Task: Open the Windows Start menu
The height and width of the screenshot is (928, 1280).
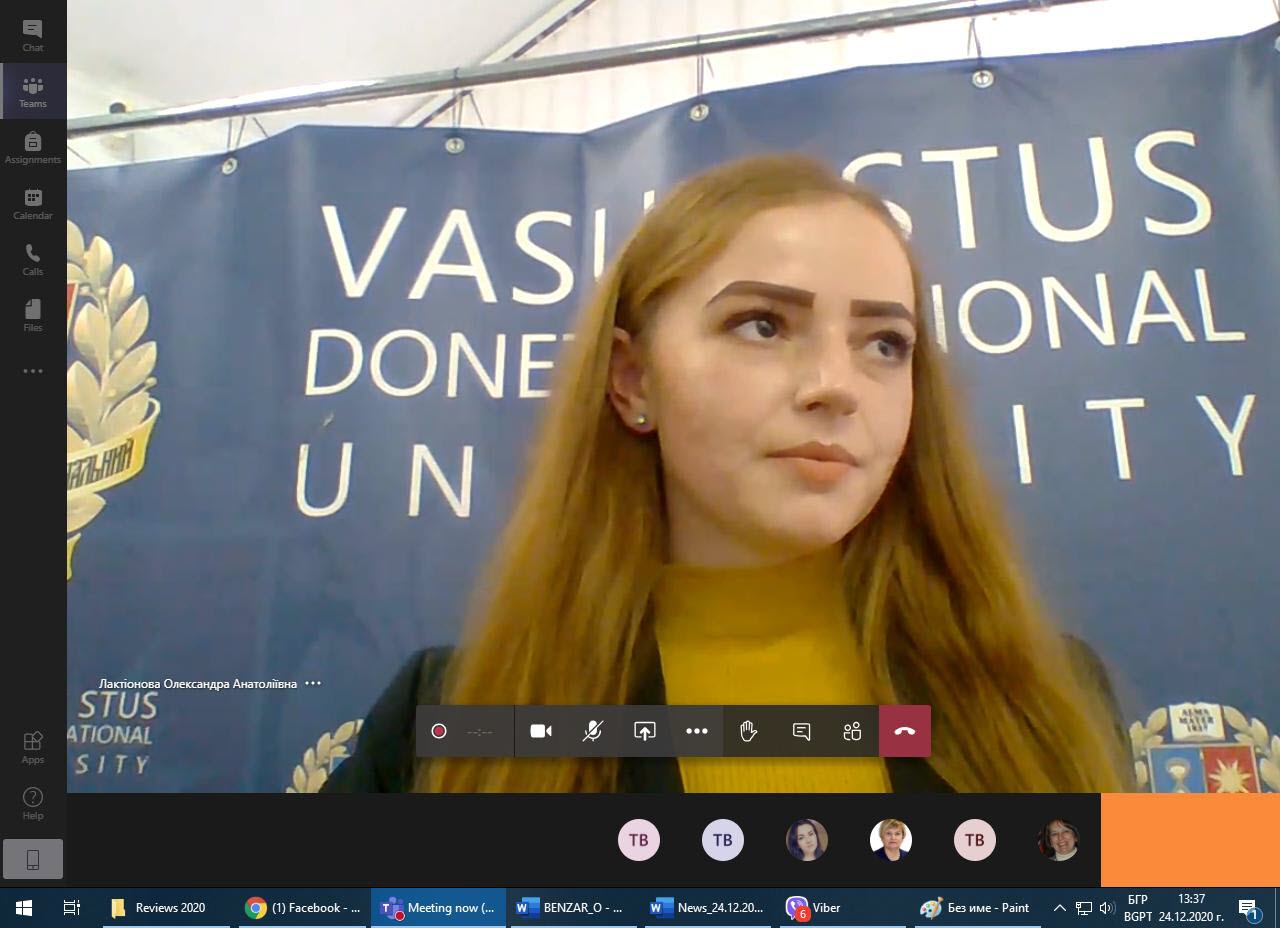Action: (24, 908)
